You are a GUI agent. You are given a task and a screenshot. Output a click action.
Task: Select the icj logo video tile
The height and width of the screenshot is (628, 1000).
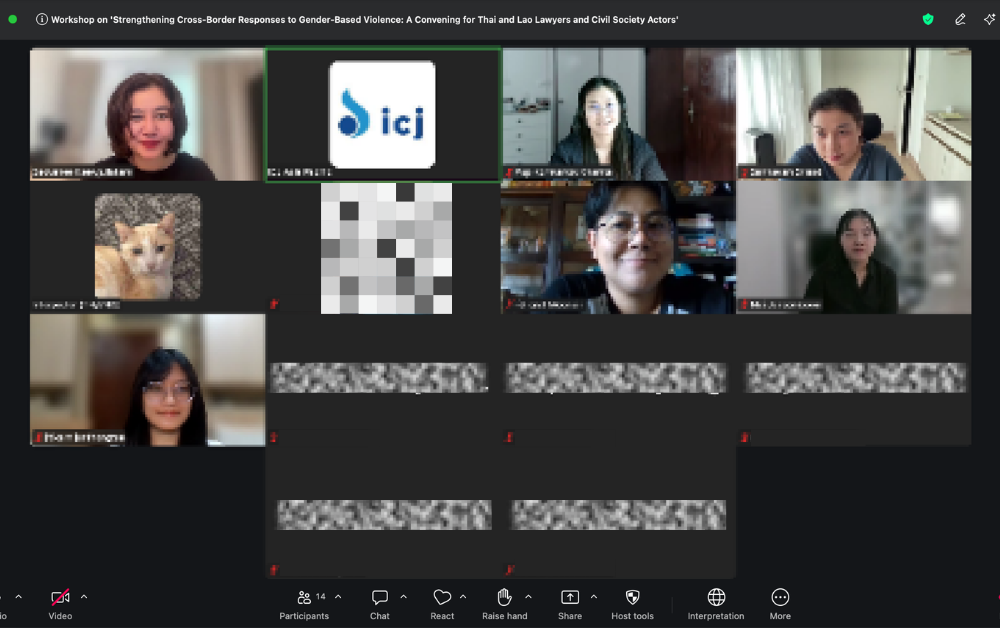383,115
